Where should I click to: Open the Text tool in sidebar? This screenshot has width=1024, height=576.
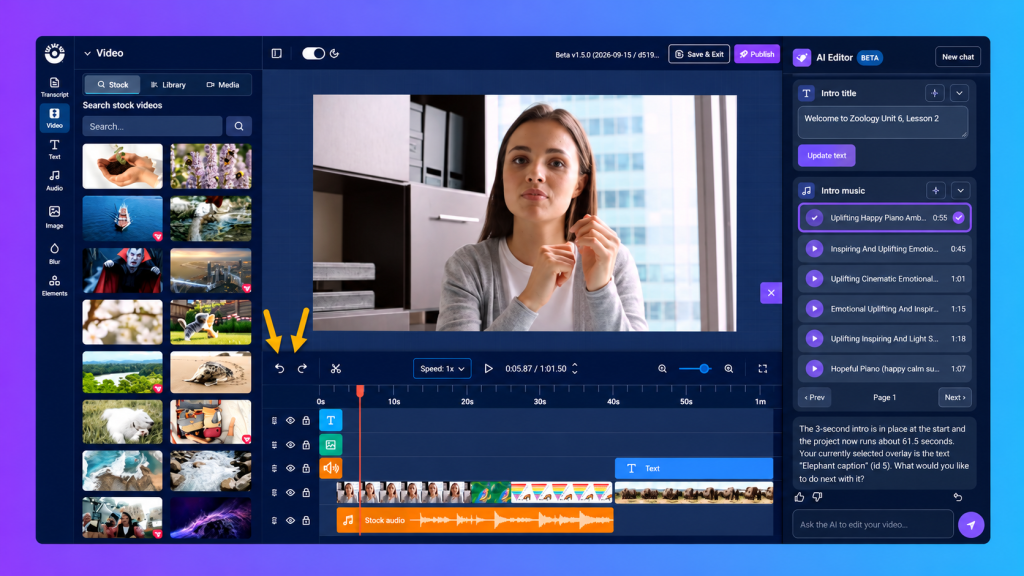[x=54, y=149]
